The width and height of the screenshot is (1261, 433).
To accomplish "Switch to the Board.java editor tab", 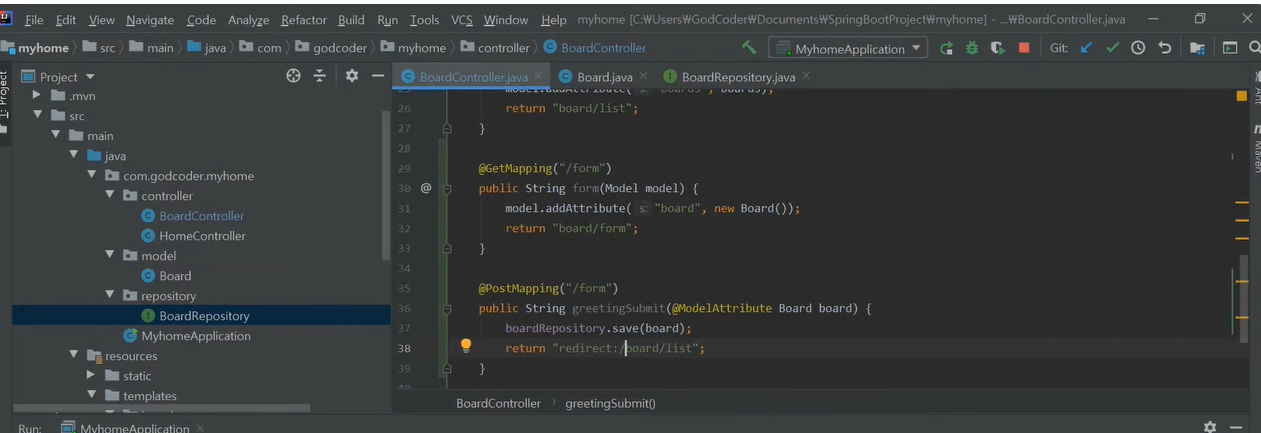I will [604, 77].
